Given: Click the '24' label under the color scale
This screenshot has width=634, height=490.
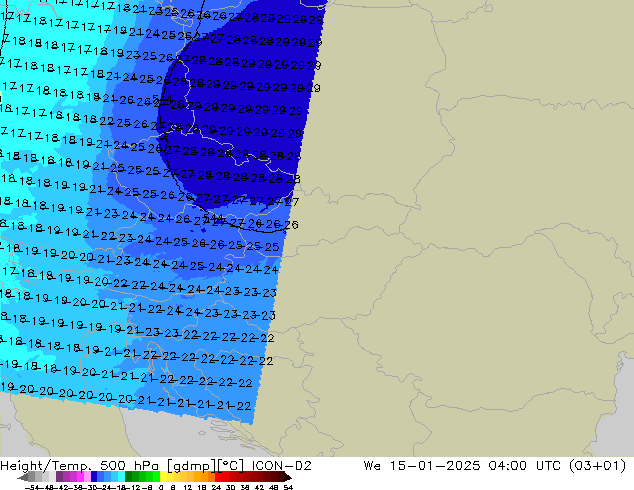Looking at the screenshot, I should 216,487.
